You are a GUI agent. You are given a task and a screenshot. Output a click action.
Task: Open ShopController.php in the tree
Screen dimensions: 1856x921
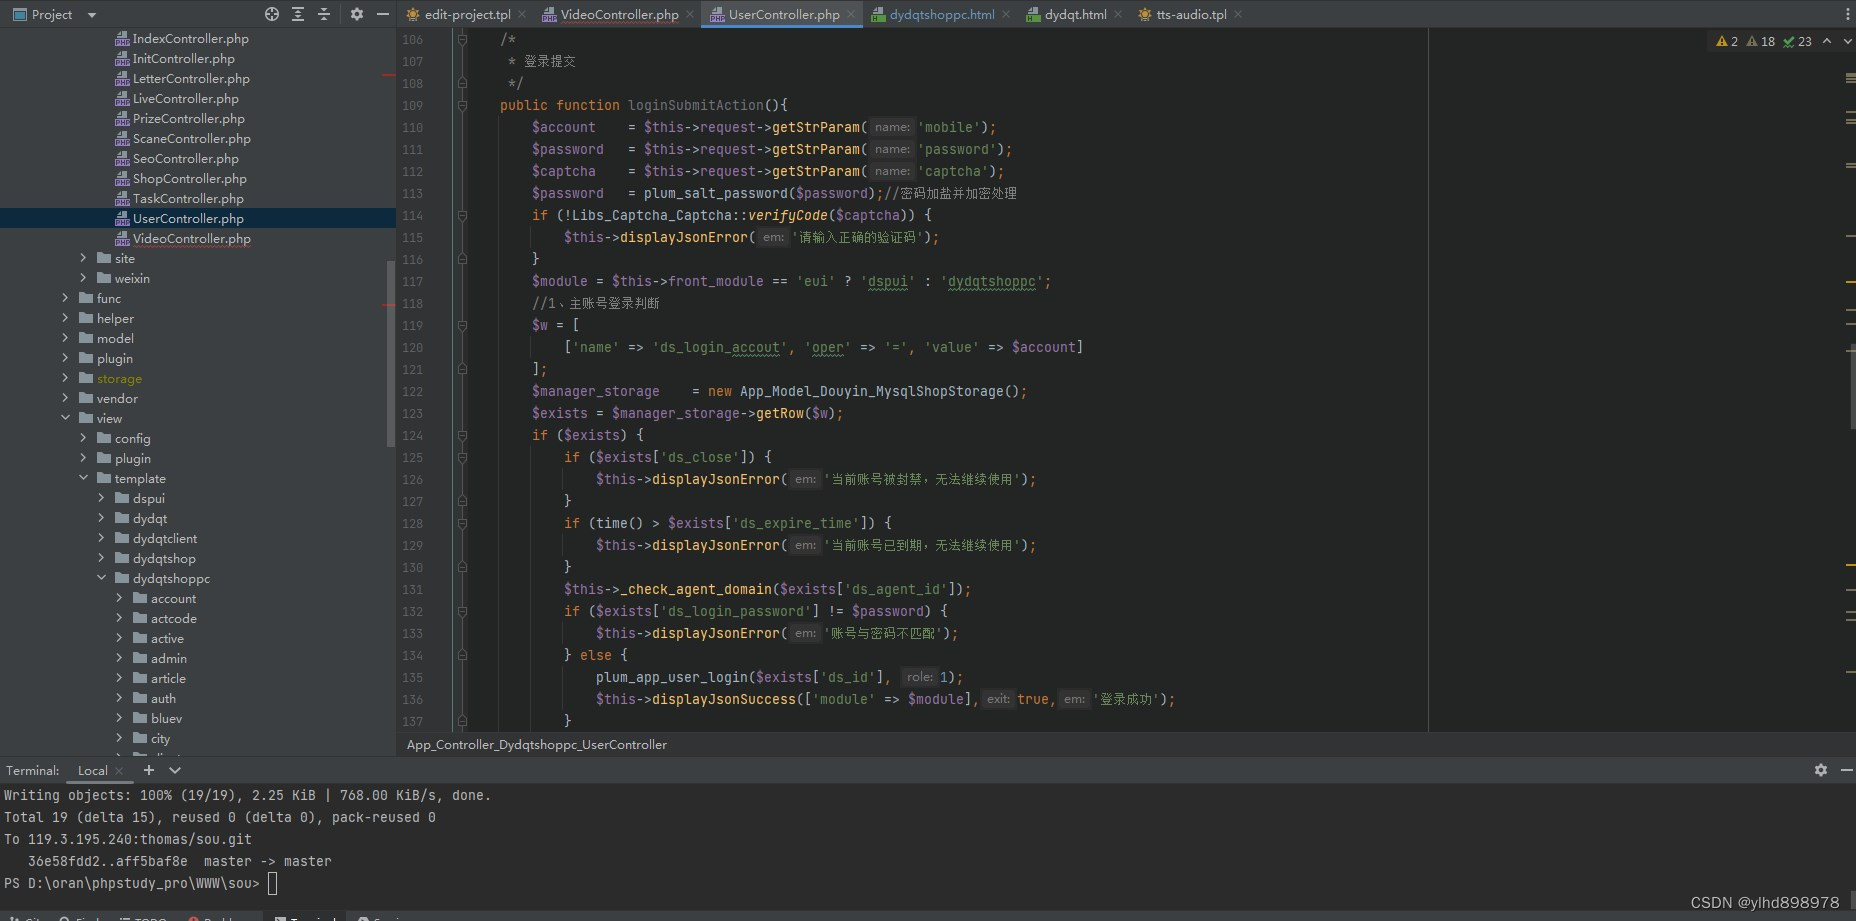pos(180,178)
